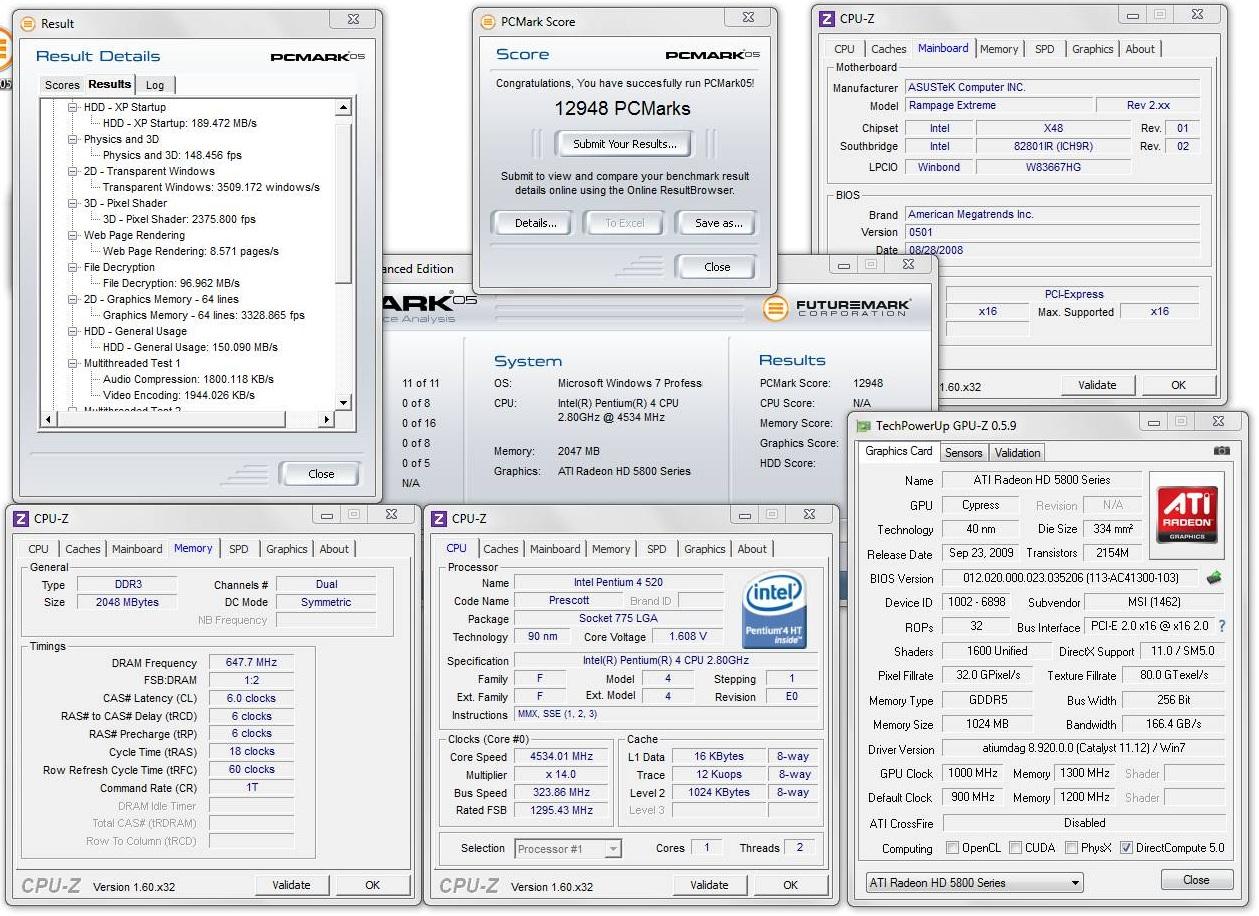The height and width of the screenshot is (916, 1259).
Task: Click the Result list horizontal scroll right arrow
Action: [328, 419]
